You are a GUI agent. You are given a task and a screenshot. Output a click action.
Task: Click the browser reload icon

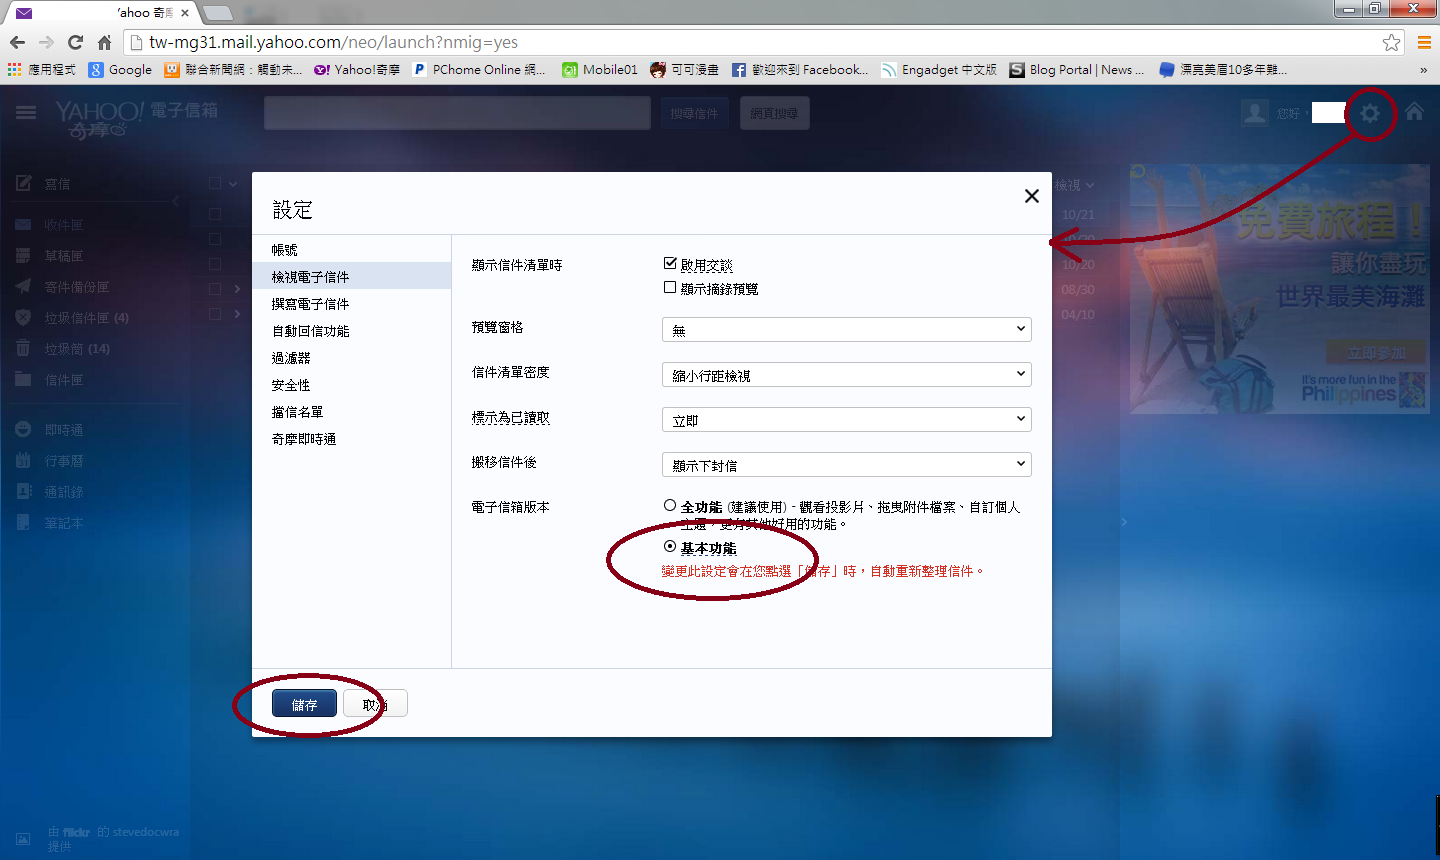click(75, 42)
